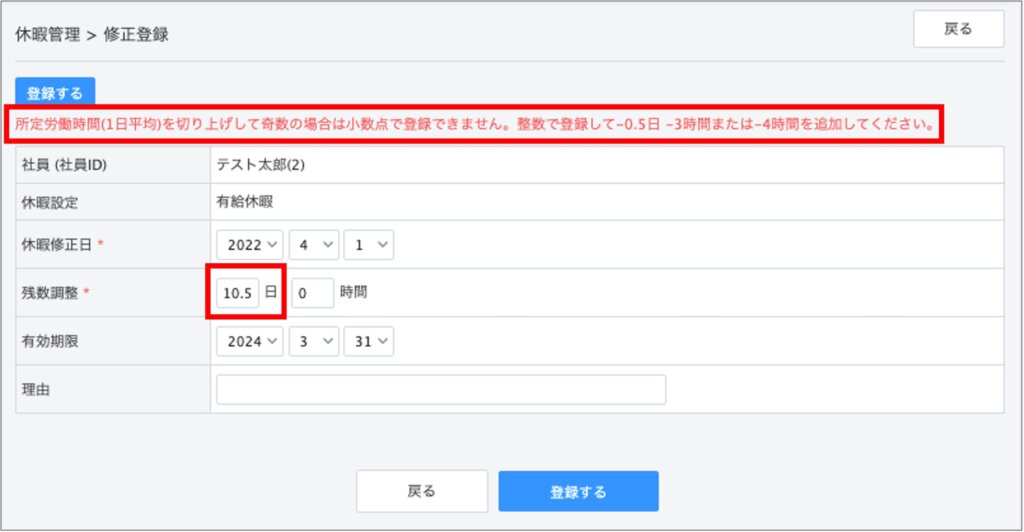The height and width of the screenshot is (532, 1024).
Task: Open the 有効期限 day dropdown showing 31
Action: click(x=368, y=341)
